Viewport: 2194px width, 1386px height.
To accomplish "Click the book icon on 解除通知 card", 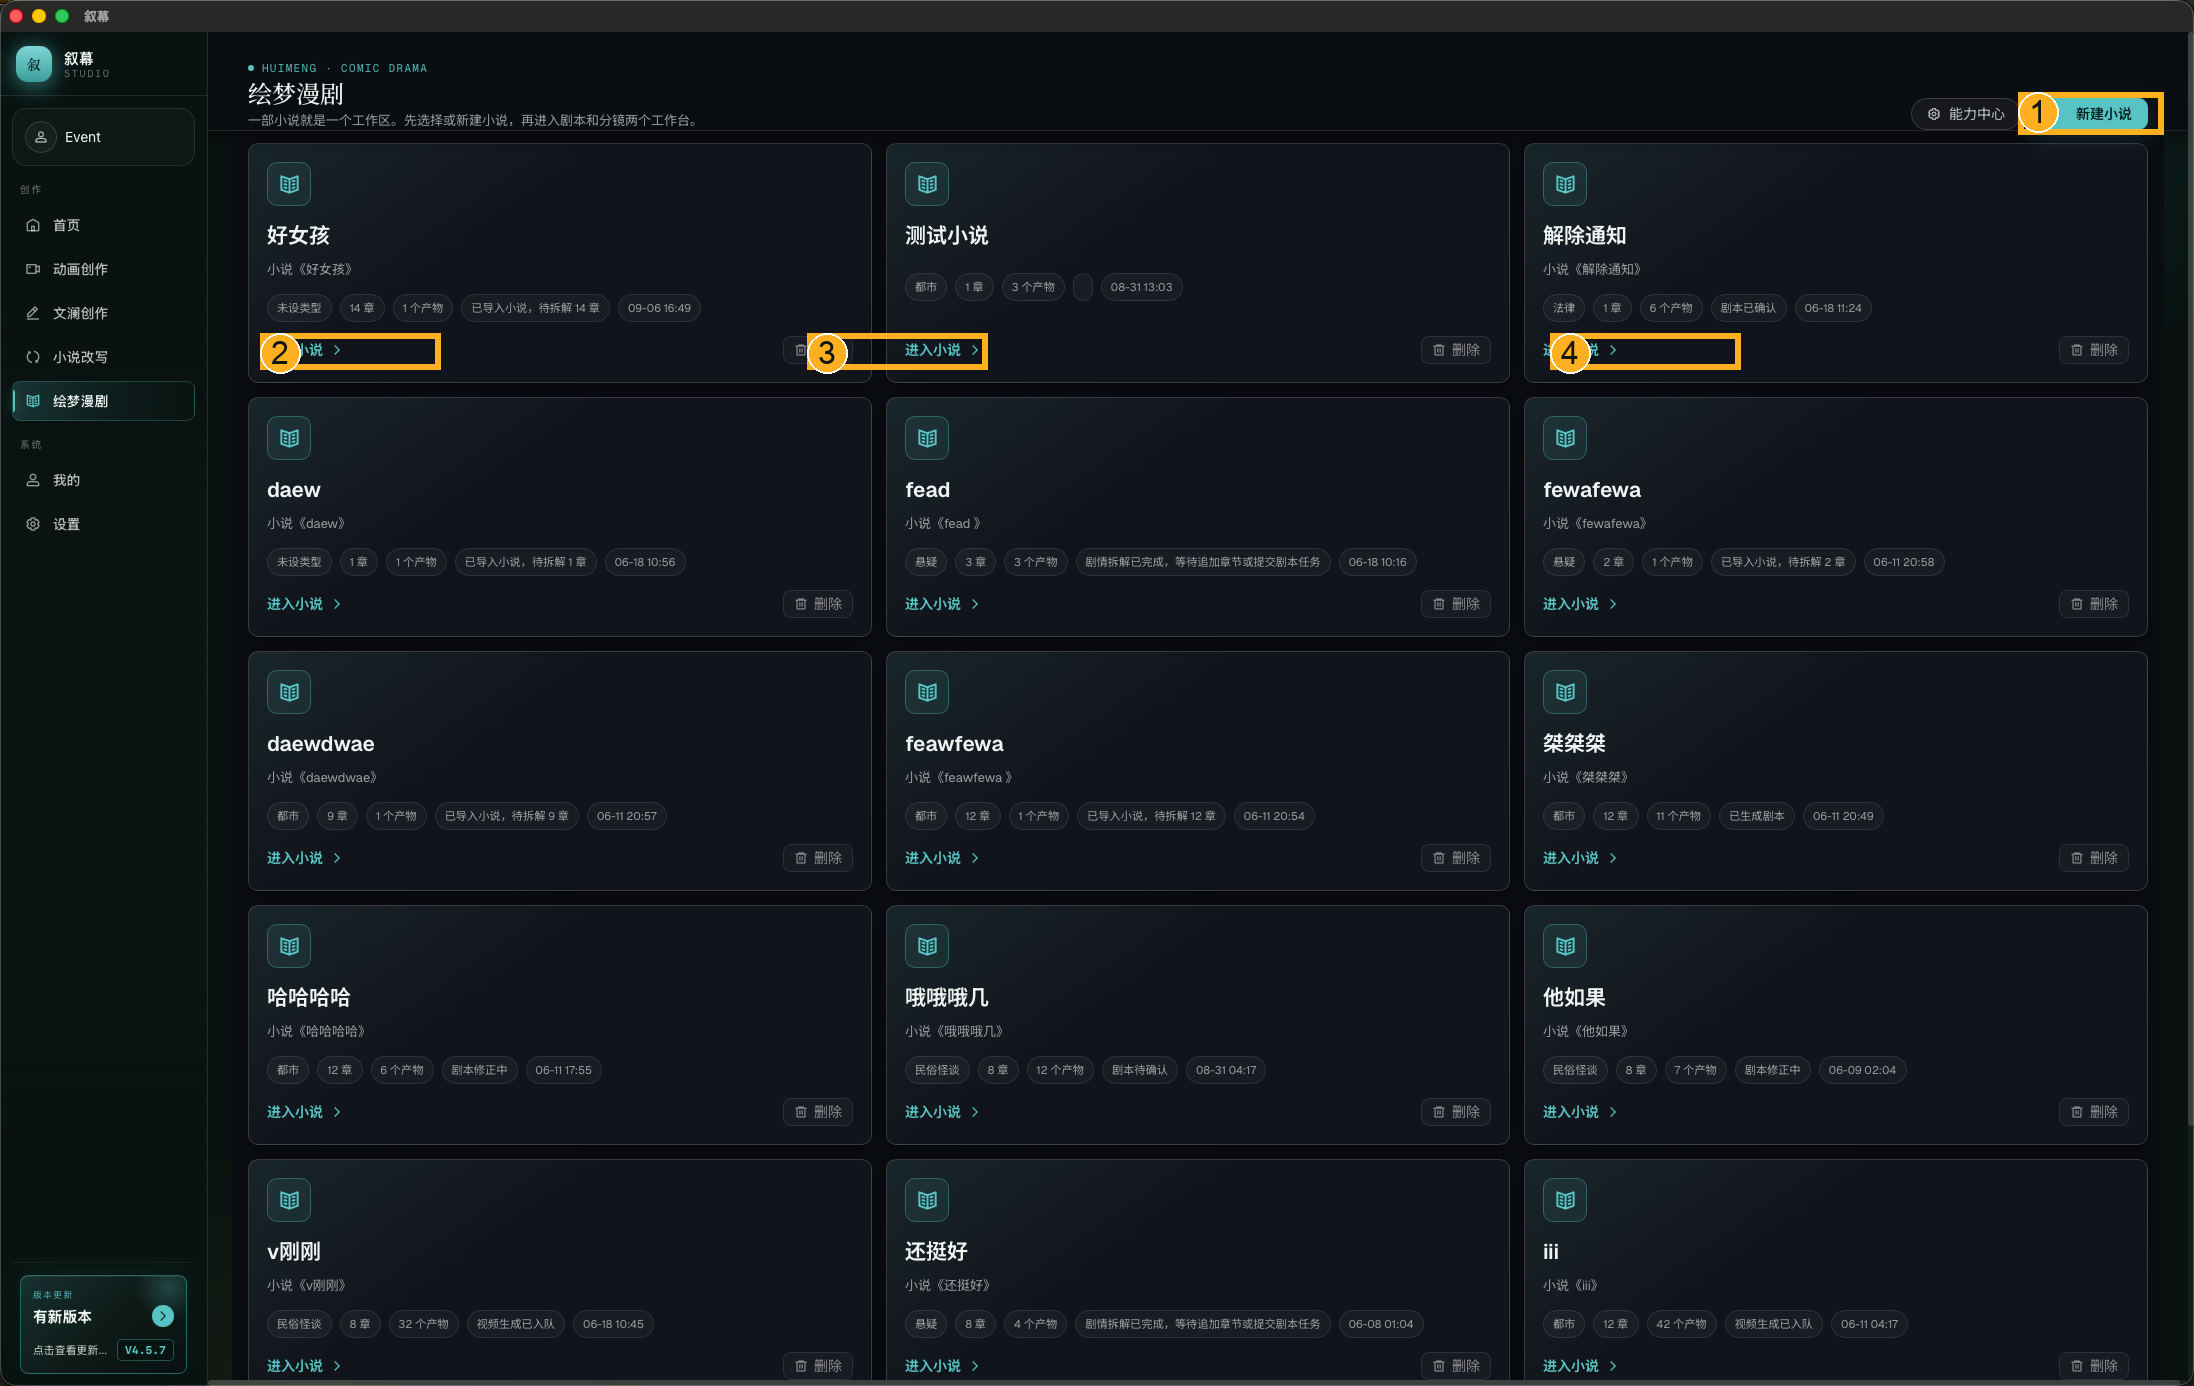I will click(1565, 184).
